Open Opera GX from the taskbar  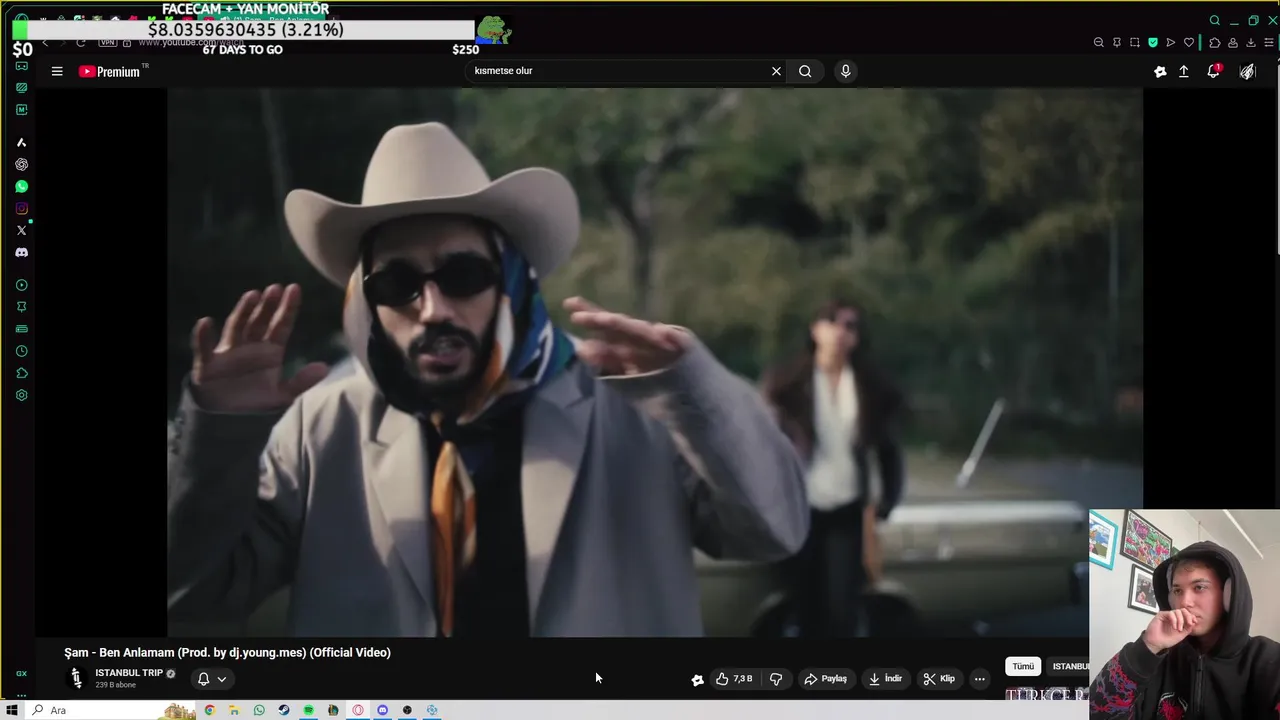coord(358,710)
